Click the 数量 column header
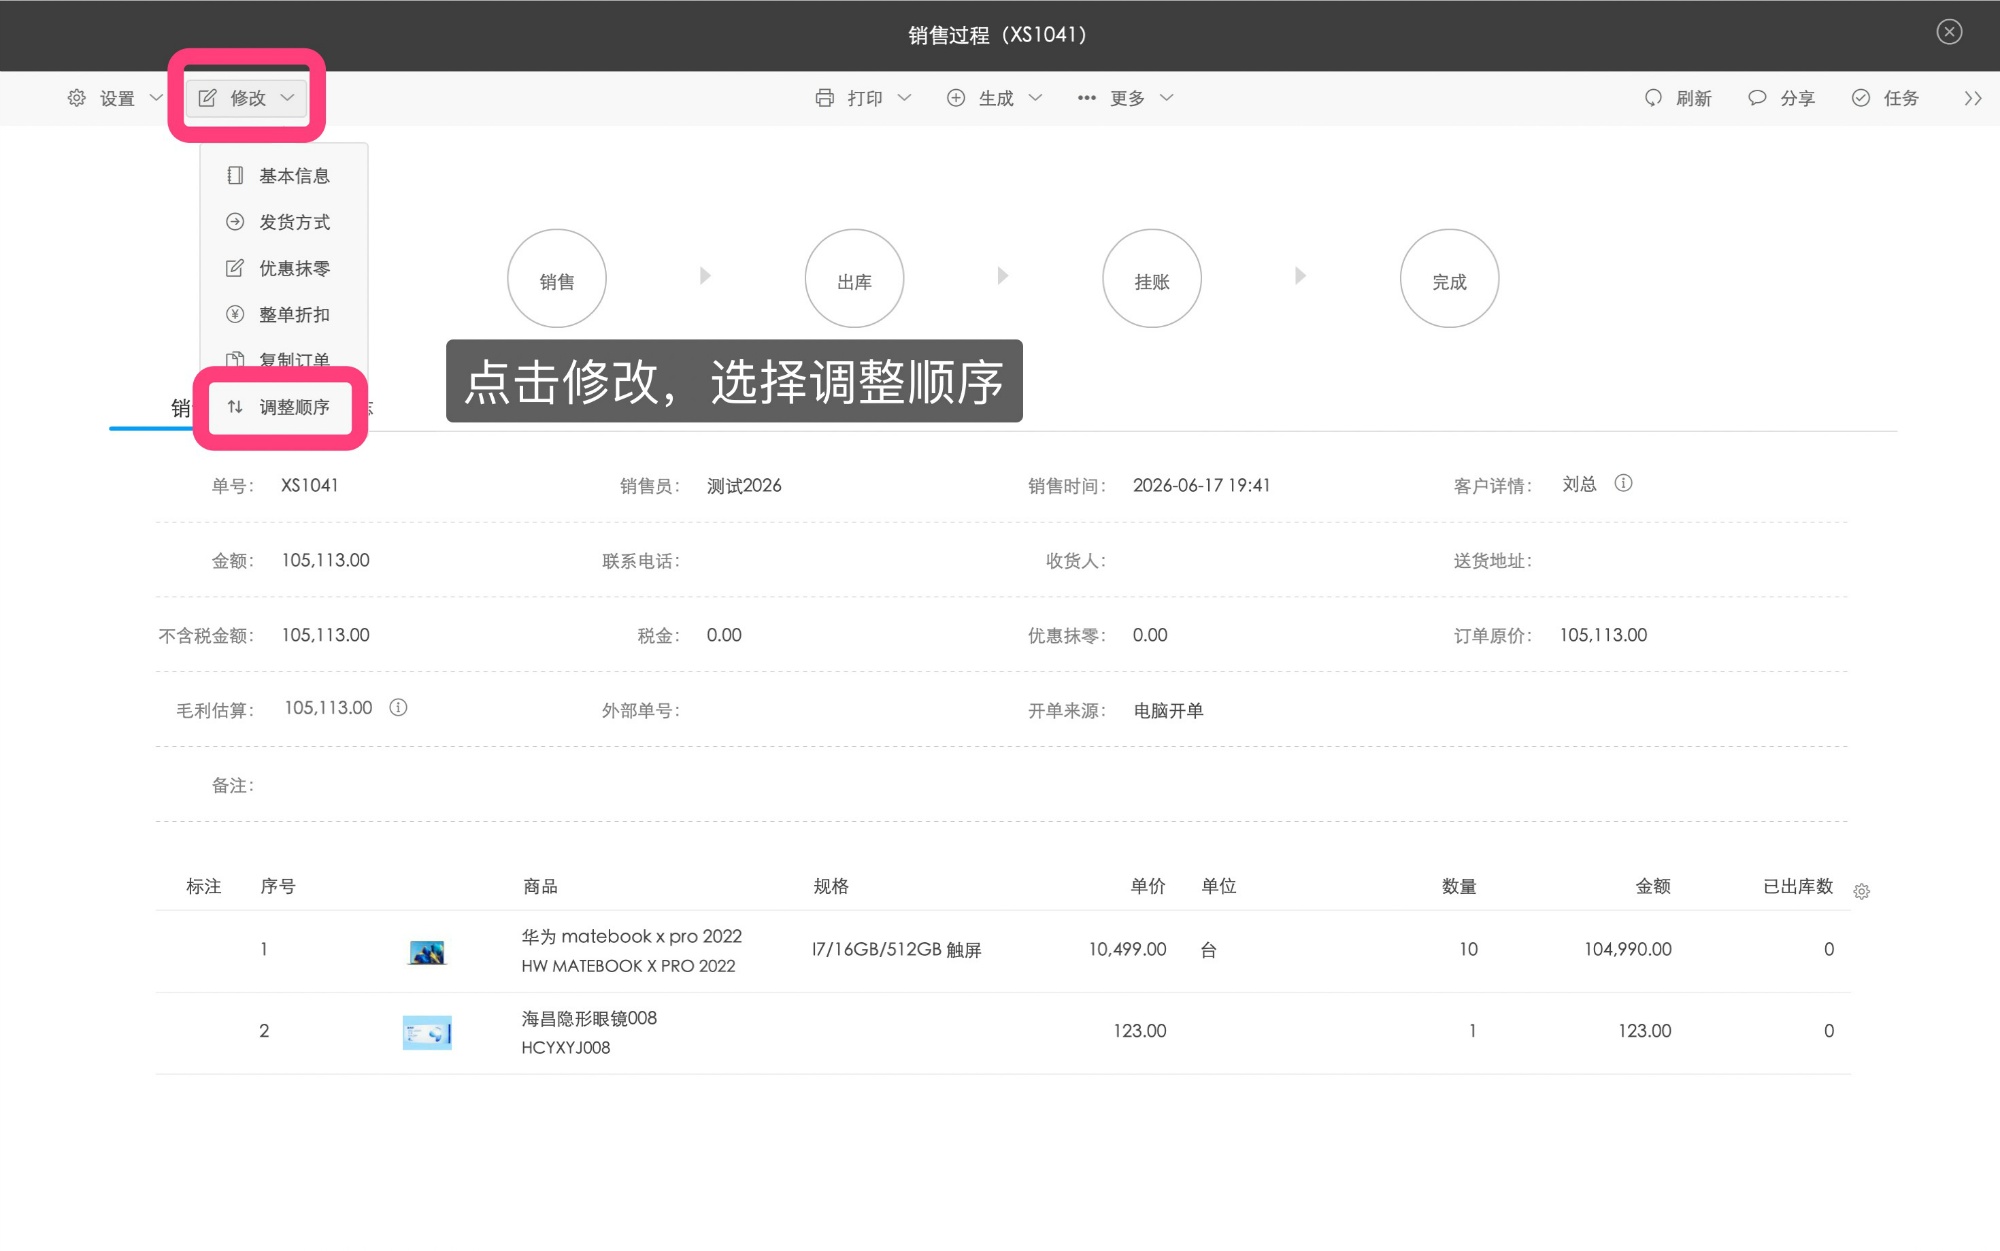Viewport: 2000px width, 1251px height. pyautogui.click(x=1459, y=887)
